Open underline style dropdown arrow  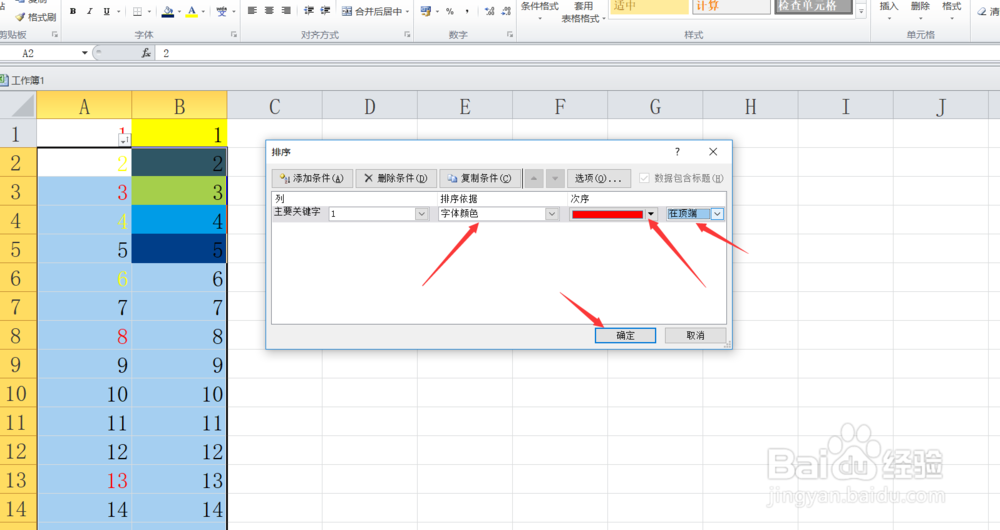point(118,11)
